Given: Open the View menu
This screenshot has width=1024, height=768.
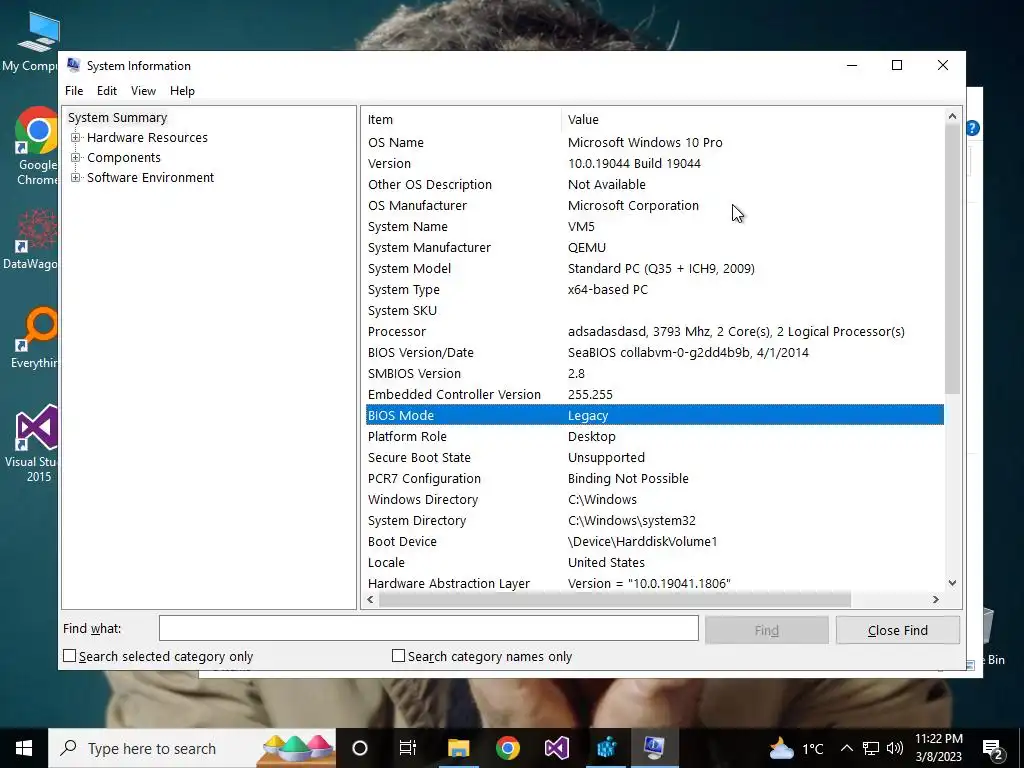Looking at the screenshot, I should coord(143,91).
